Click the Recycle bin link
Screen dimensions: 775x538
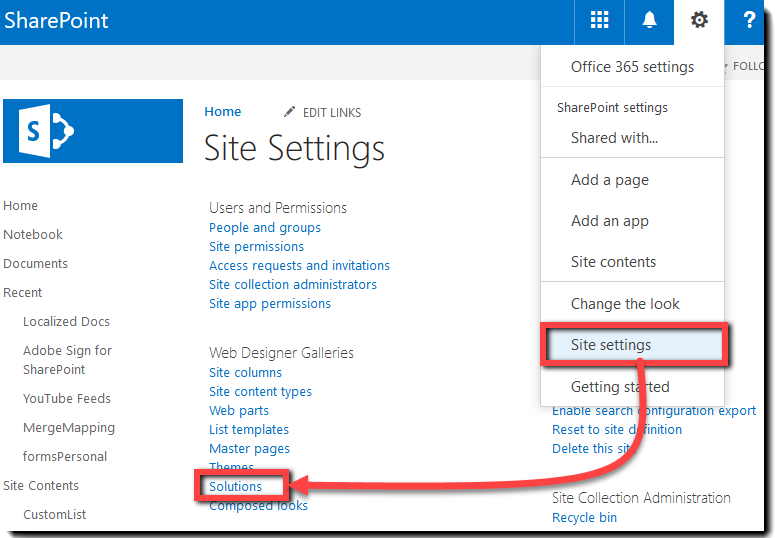[584, 518]
